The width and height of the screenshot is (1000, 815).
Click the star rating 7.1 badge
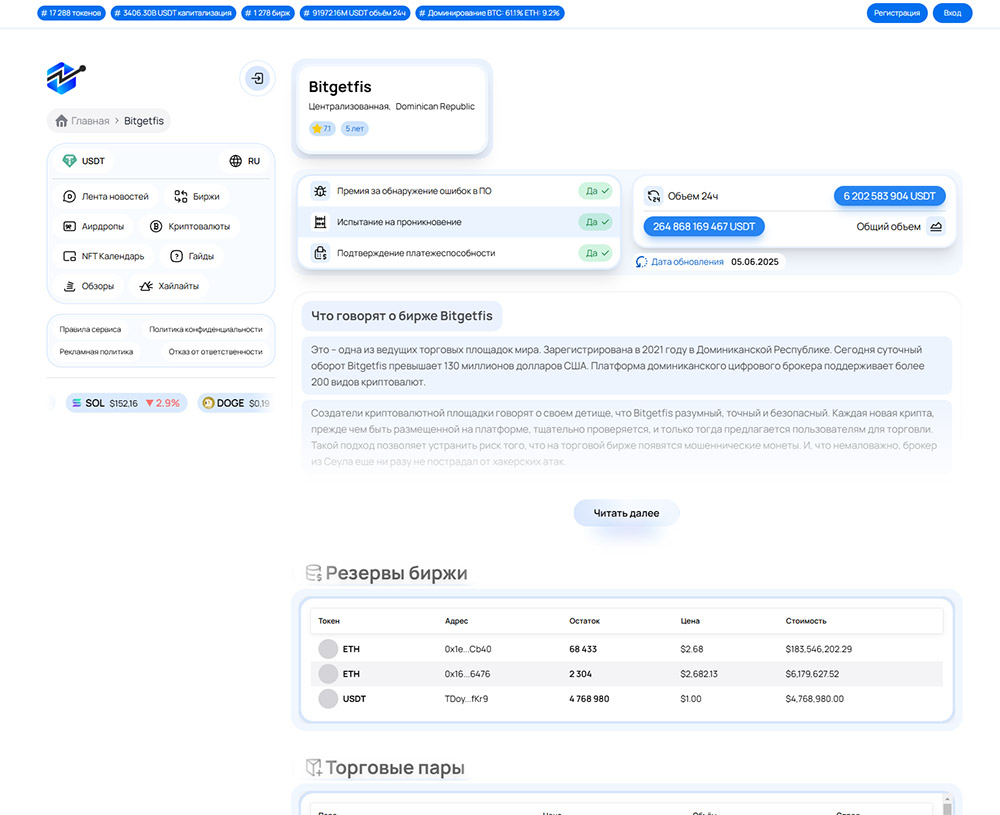tap(322, 129)
